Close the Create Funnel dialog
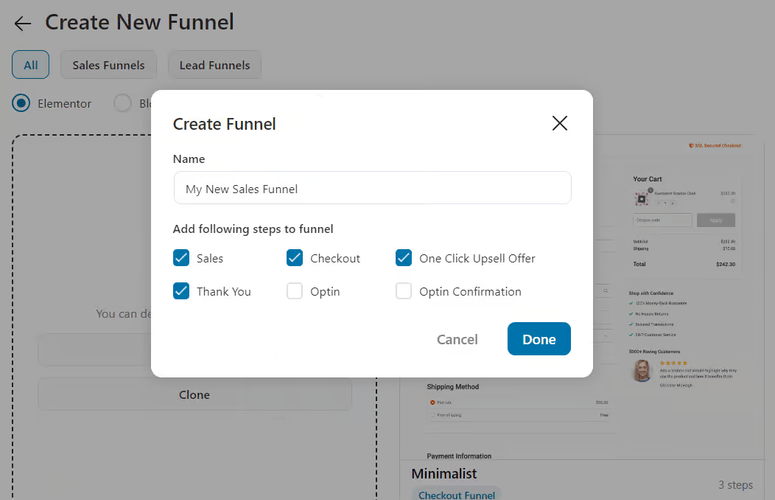 pyautogui.click(x=560, y=123)
